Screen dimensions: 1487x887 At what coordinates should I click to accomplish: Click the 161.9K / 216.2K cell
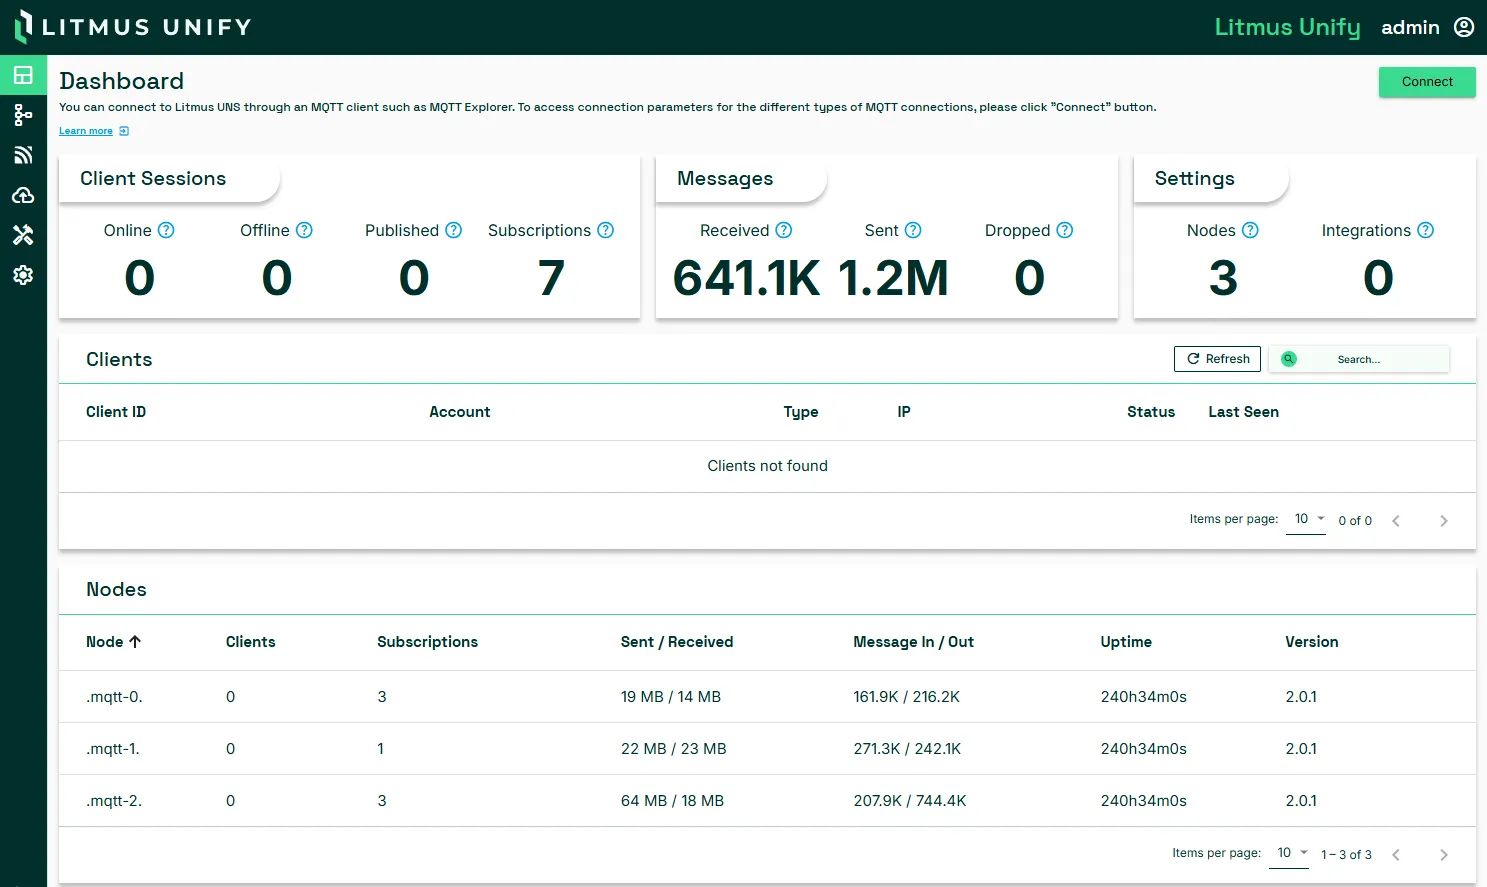pos(906,697)
